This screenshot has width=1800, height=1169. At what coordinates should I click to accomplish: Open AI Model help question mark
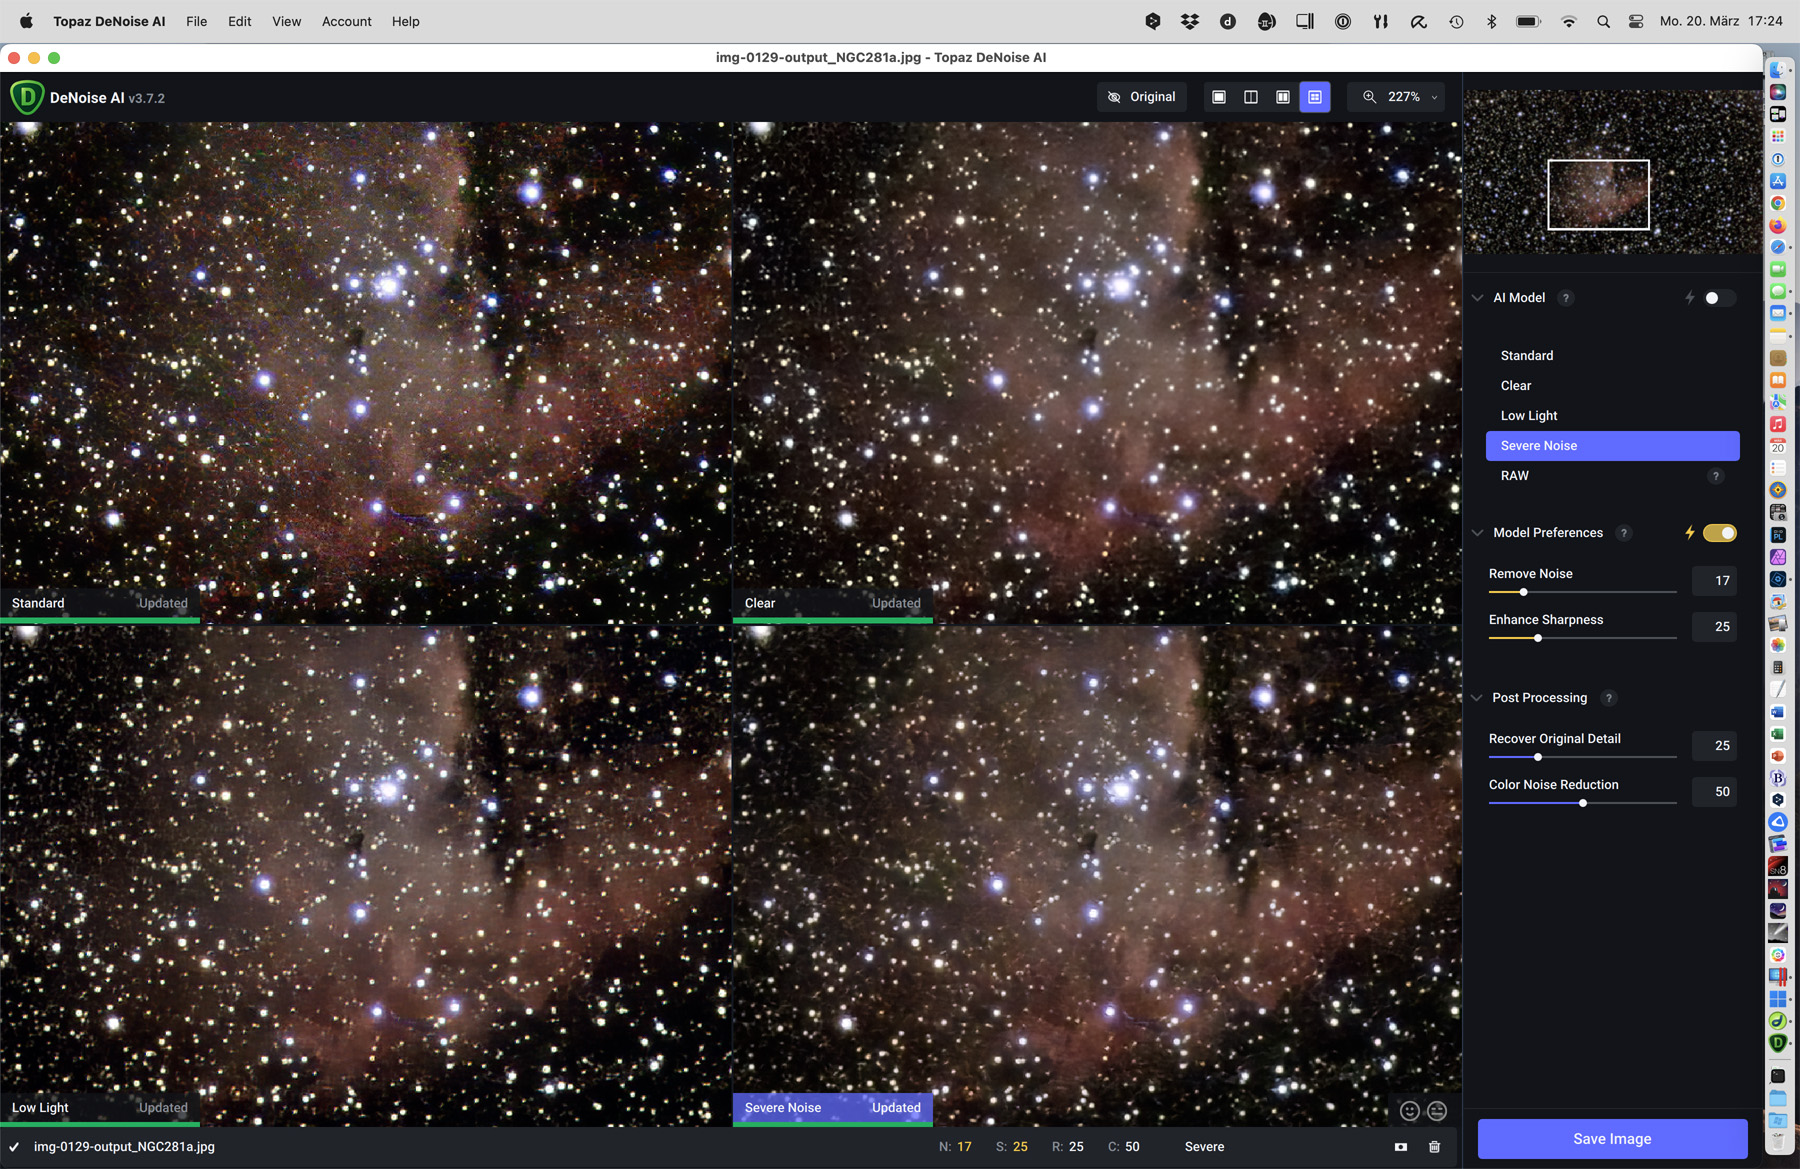tap(1566, 298)
